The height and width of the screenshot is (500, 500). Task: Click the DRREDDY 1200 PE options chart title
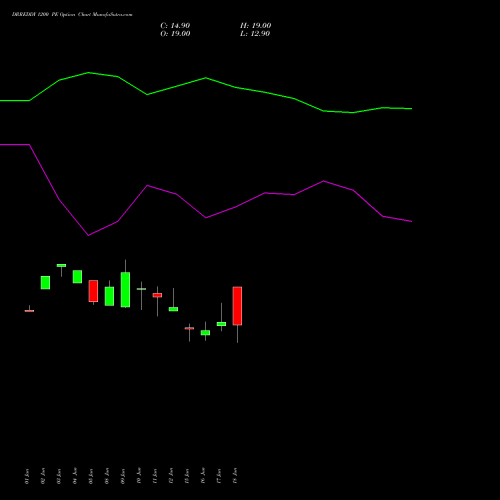tap(72, 15)
